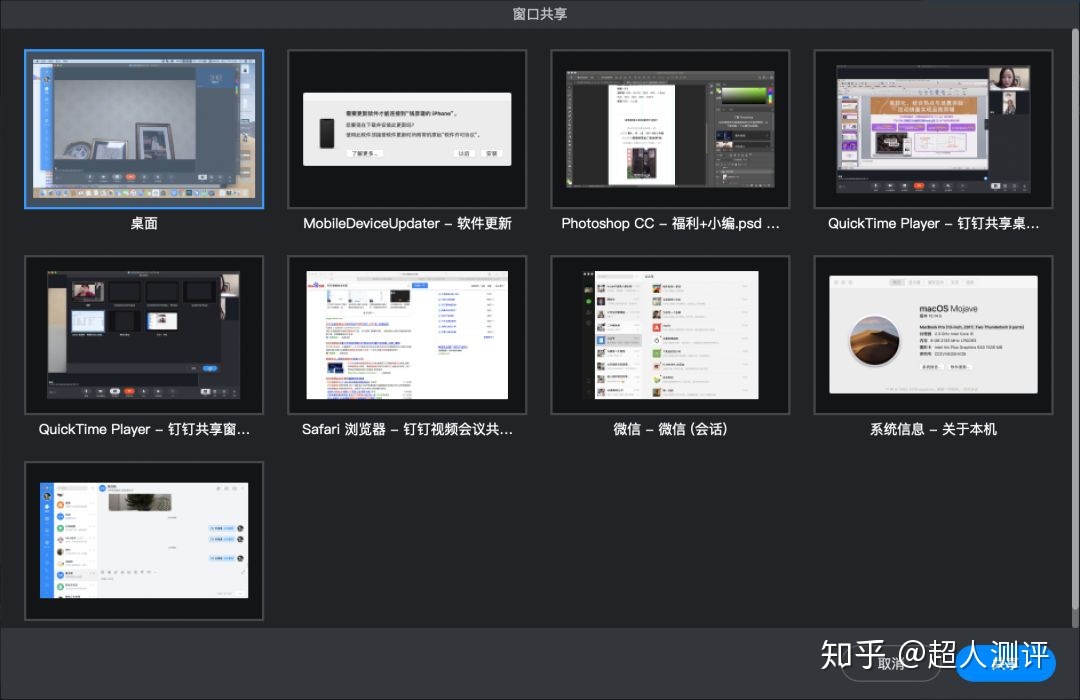Click the 'QuickTime Player – 钉钉共享窗...' label

[x=144, y=429]
